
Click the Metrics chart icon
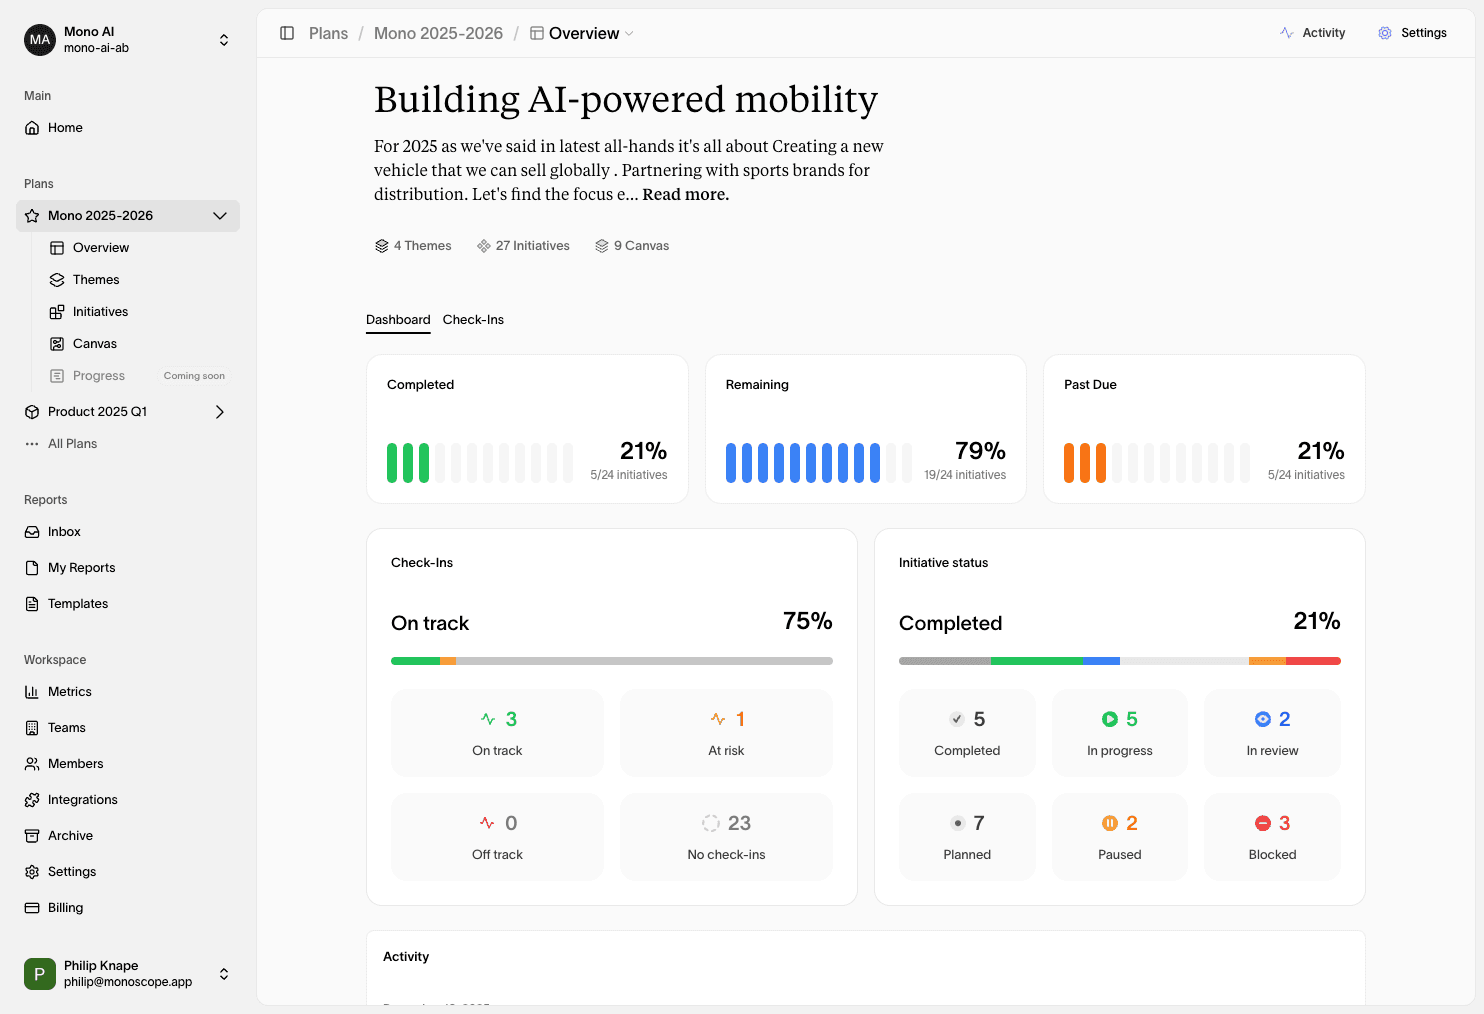coord(32,692)
